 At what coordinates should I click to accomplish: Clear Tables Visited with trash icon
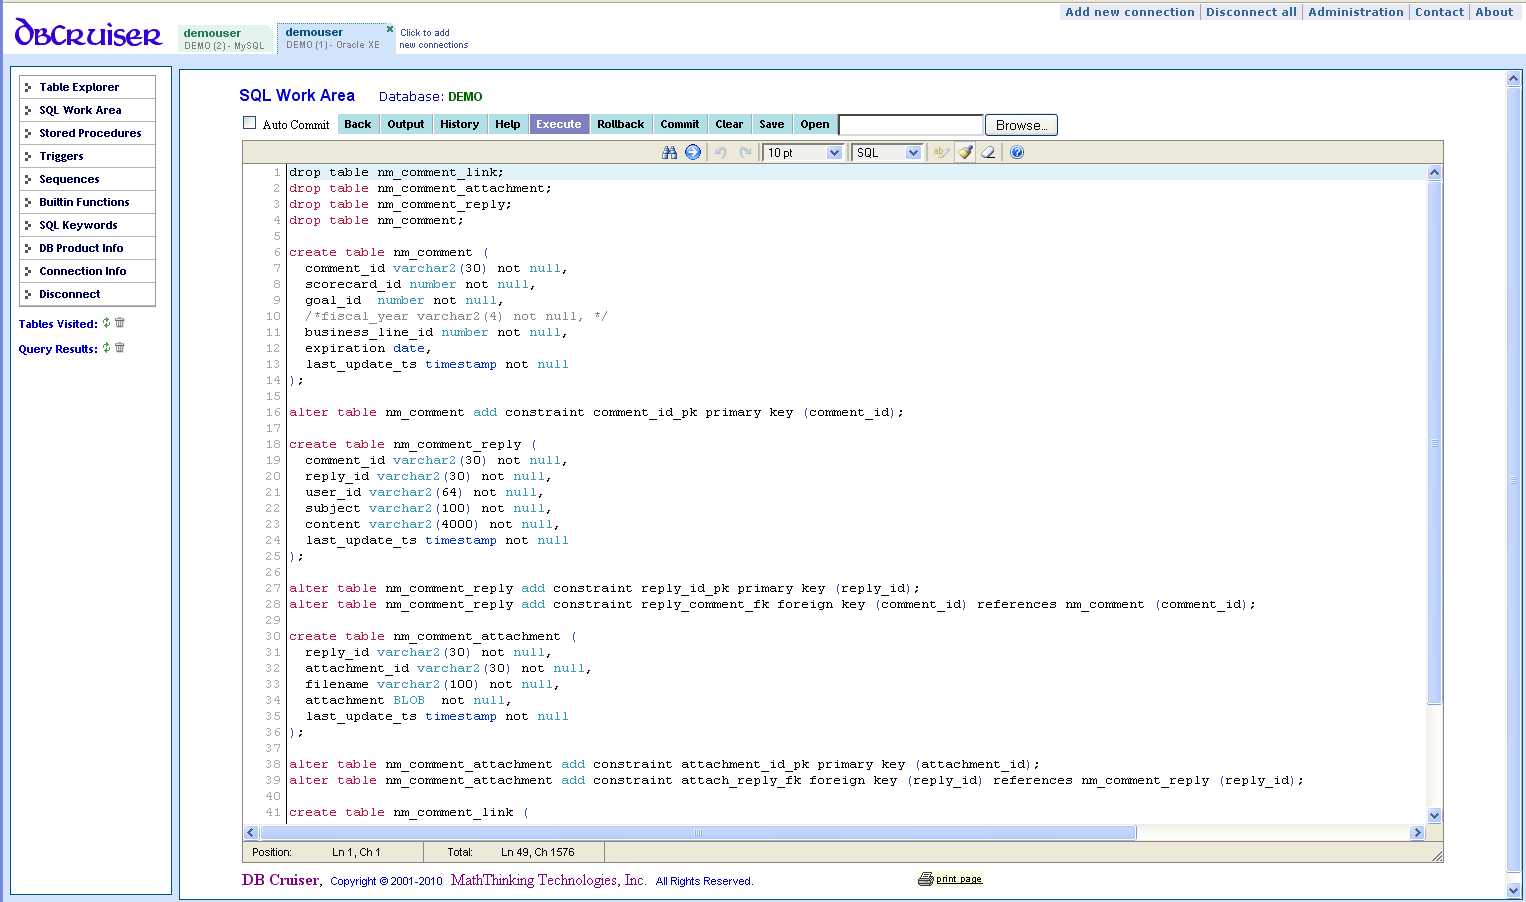[120, 323]
